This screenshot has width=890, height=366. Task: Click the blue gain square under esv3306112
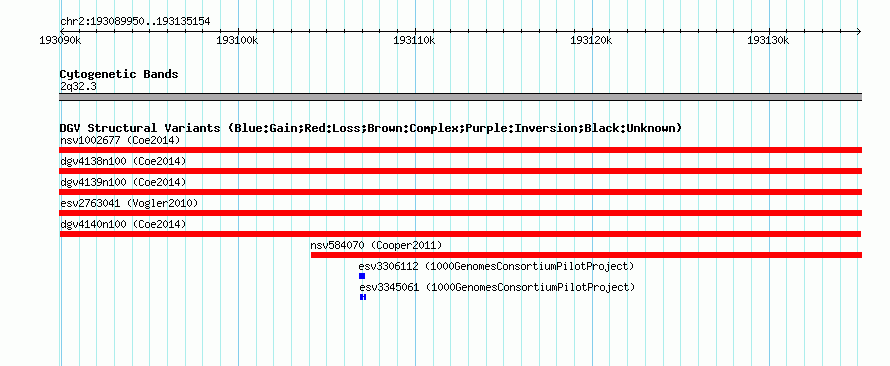click(362, 276)
